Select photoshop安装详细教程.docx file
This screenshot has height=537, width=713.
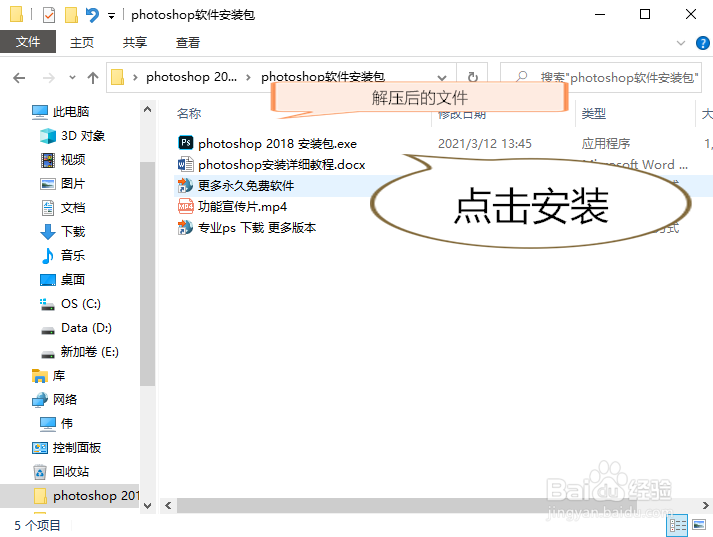(281, 165)
